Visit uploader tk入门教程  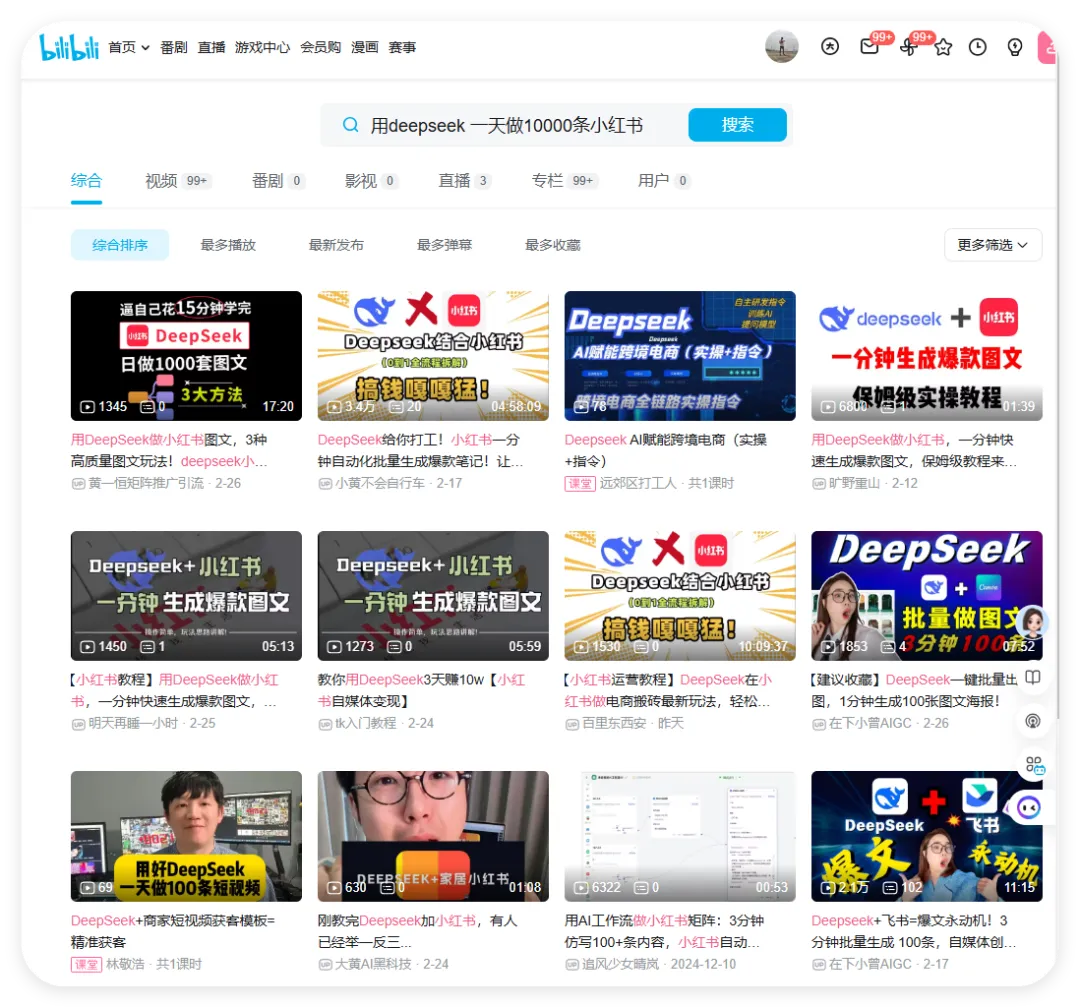(366, 723)
